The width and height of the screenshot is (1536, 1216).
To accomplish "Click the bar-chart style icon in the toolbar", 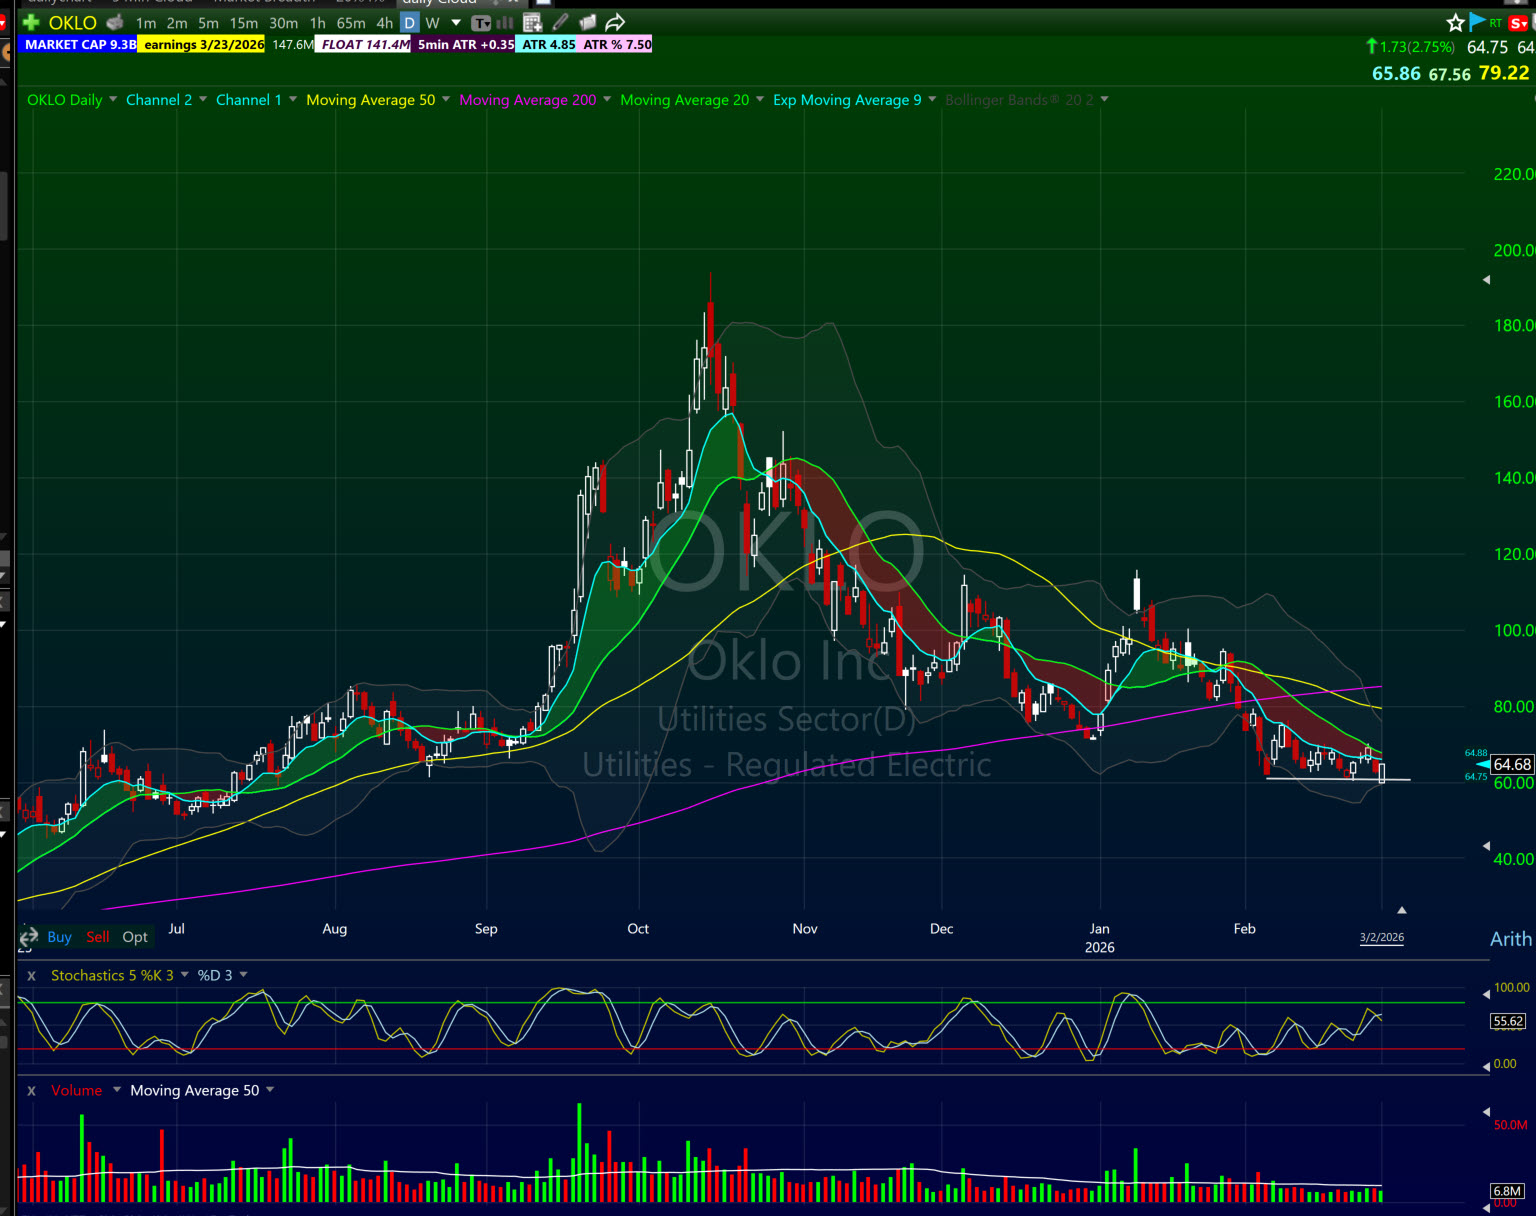I will click(x=505, y=23).
